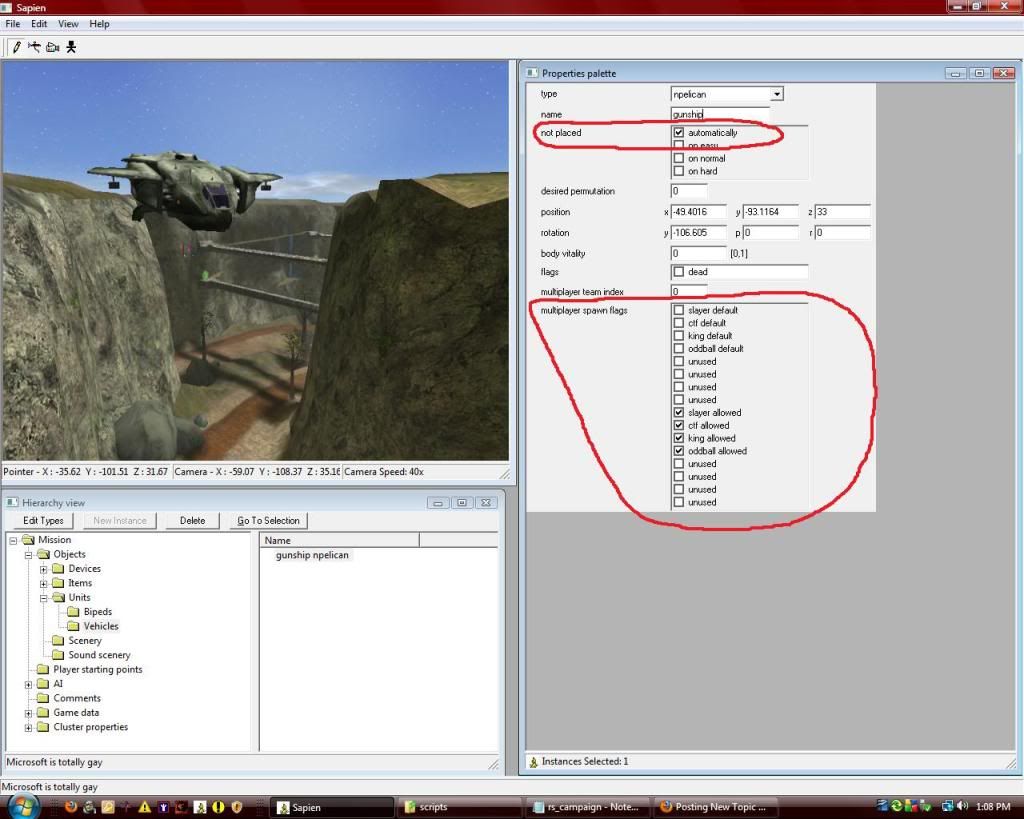This screenshot has width=1024, height=819.
Task: Switch to Posting New Topic Firefox window
Action: 715,807
